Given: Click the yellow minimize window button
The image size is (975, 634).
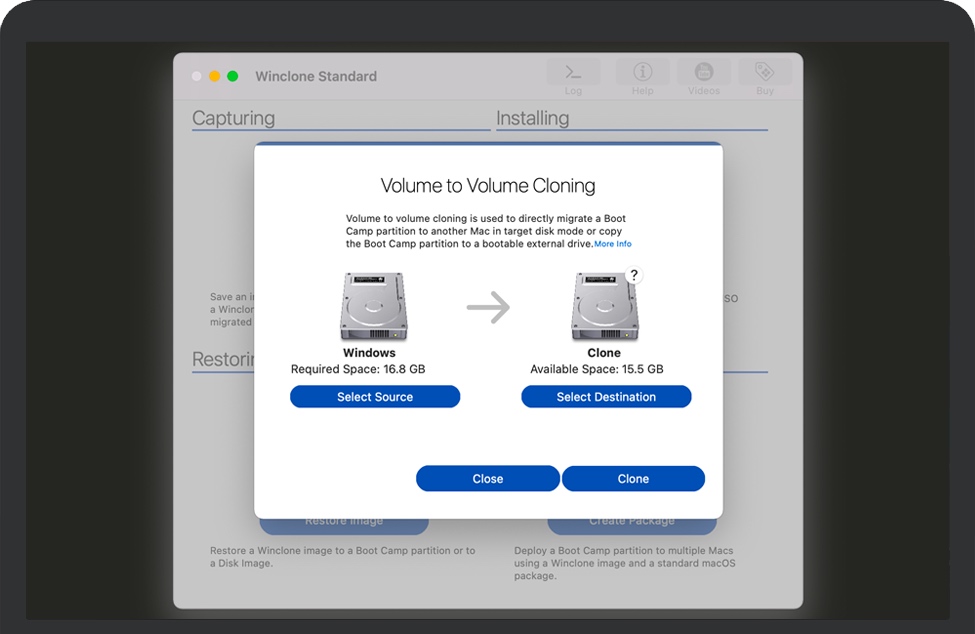Looking at the screenshot, I should [215, 76].
